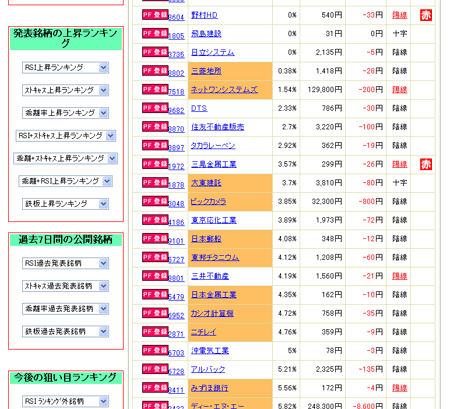The image size is (450, 409).
Task: Click the PF登録 button for 東邦チタニウム
Action: coord(155,257)
